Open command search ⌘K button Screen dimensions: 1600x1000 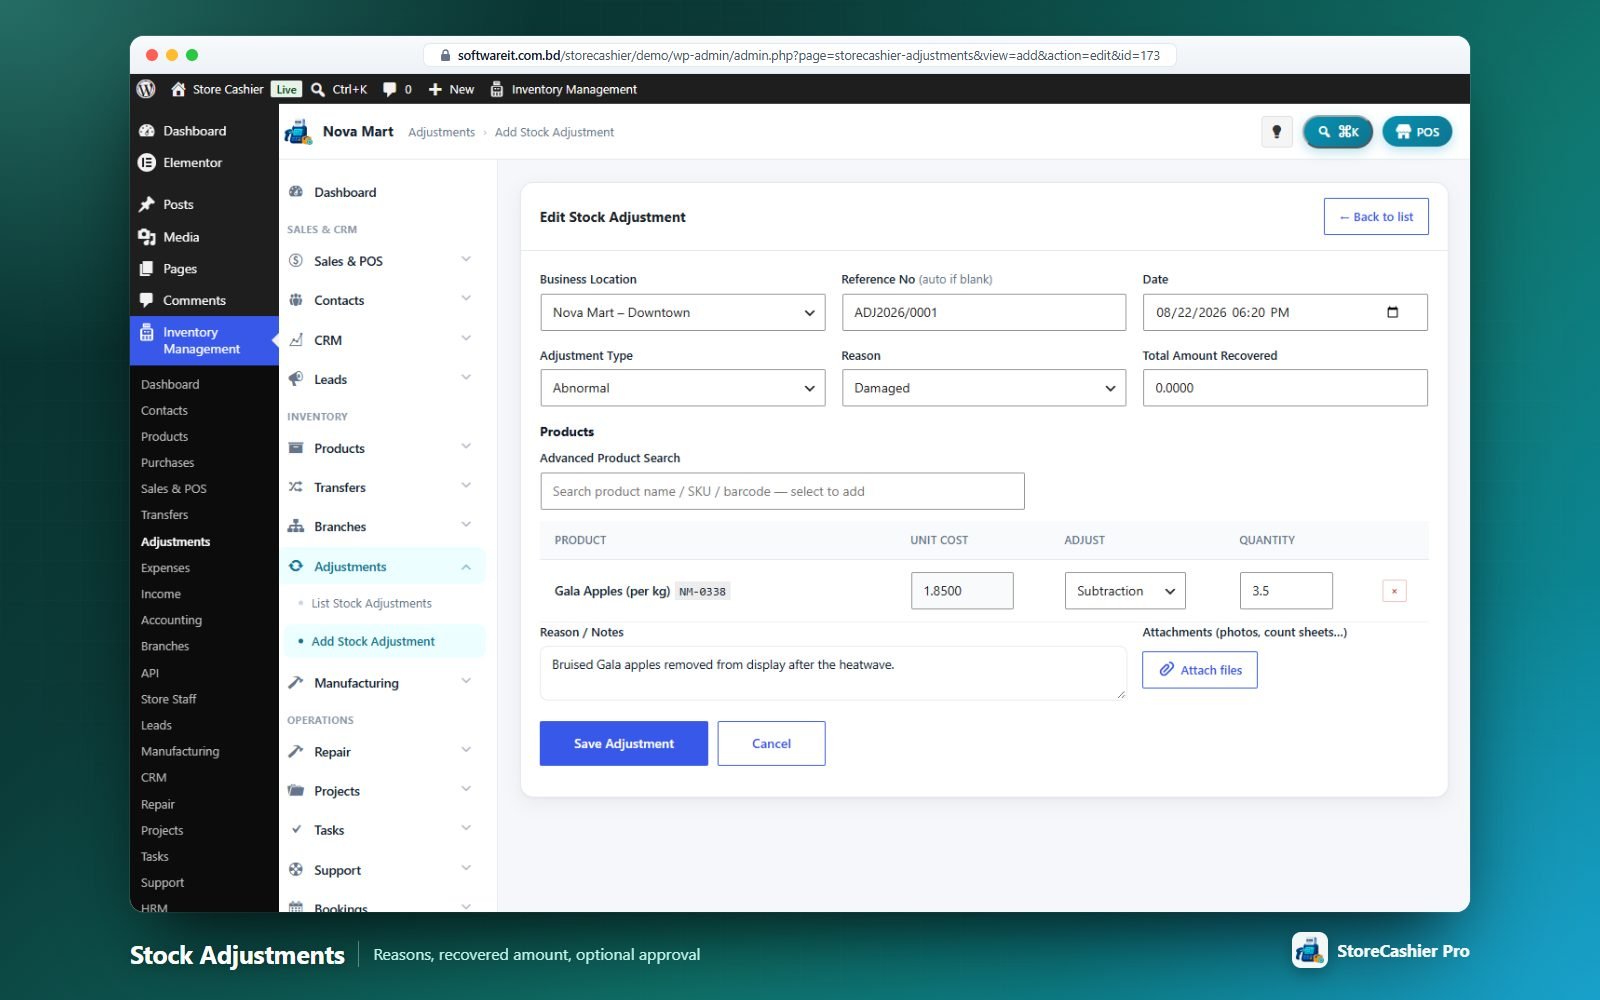1338,132
